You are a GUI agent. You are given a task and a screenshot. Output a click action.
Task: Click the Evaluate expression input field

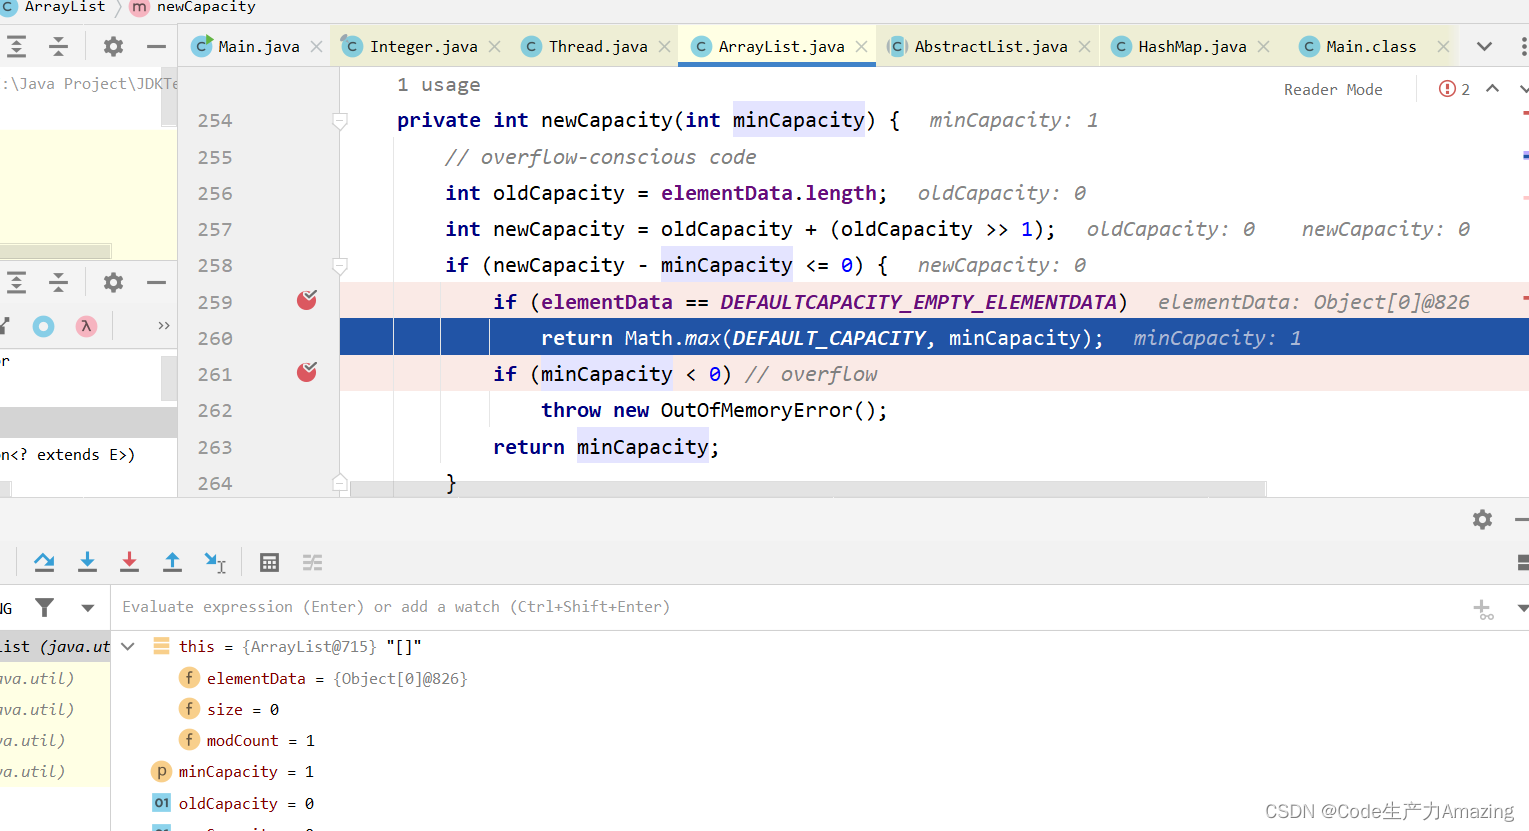(790, 607)
